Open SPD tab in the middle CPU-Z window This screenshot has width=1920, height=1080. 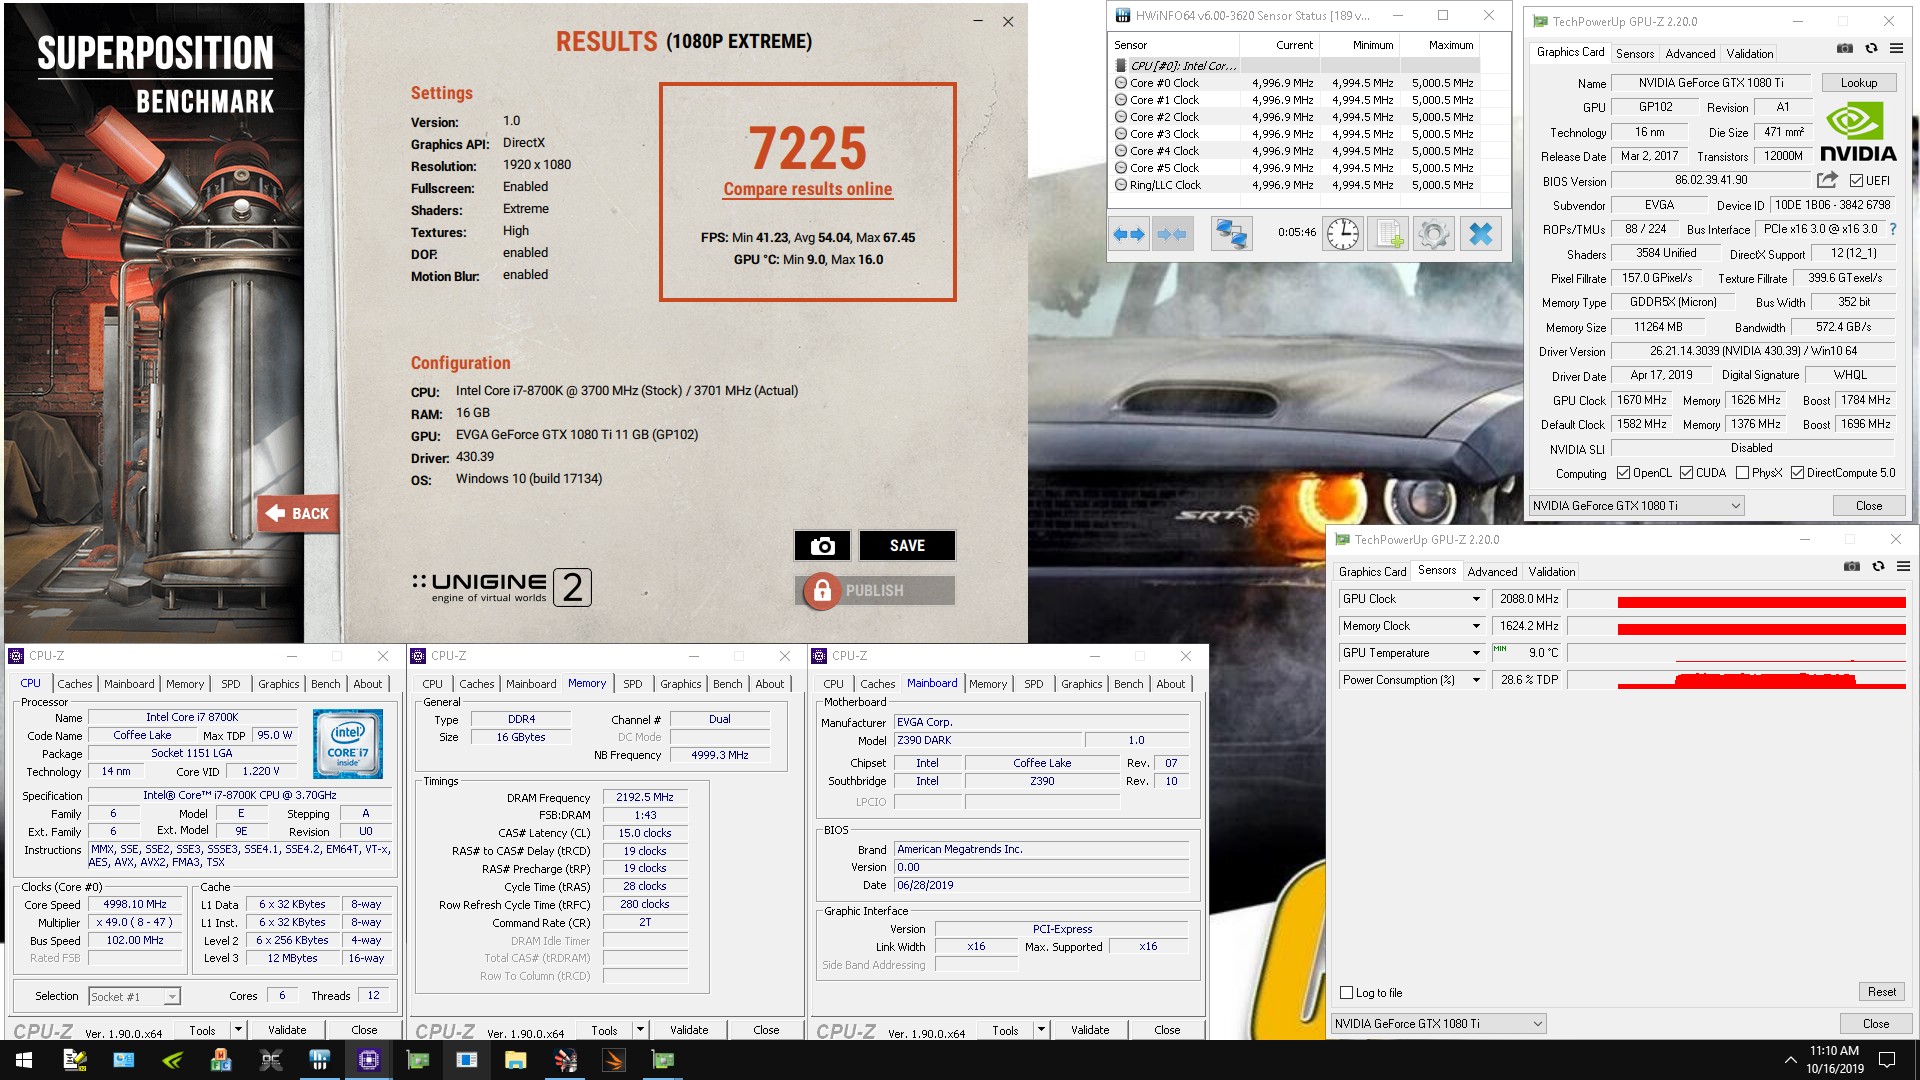(x=633, y=684)
